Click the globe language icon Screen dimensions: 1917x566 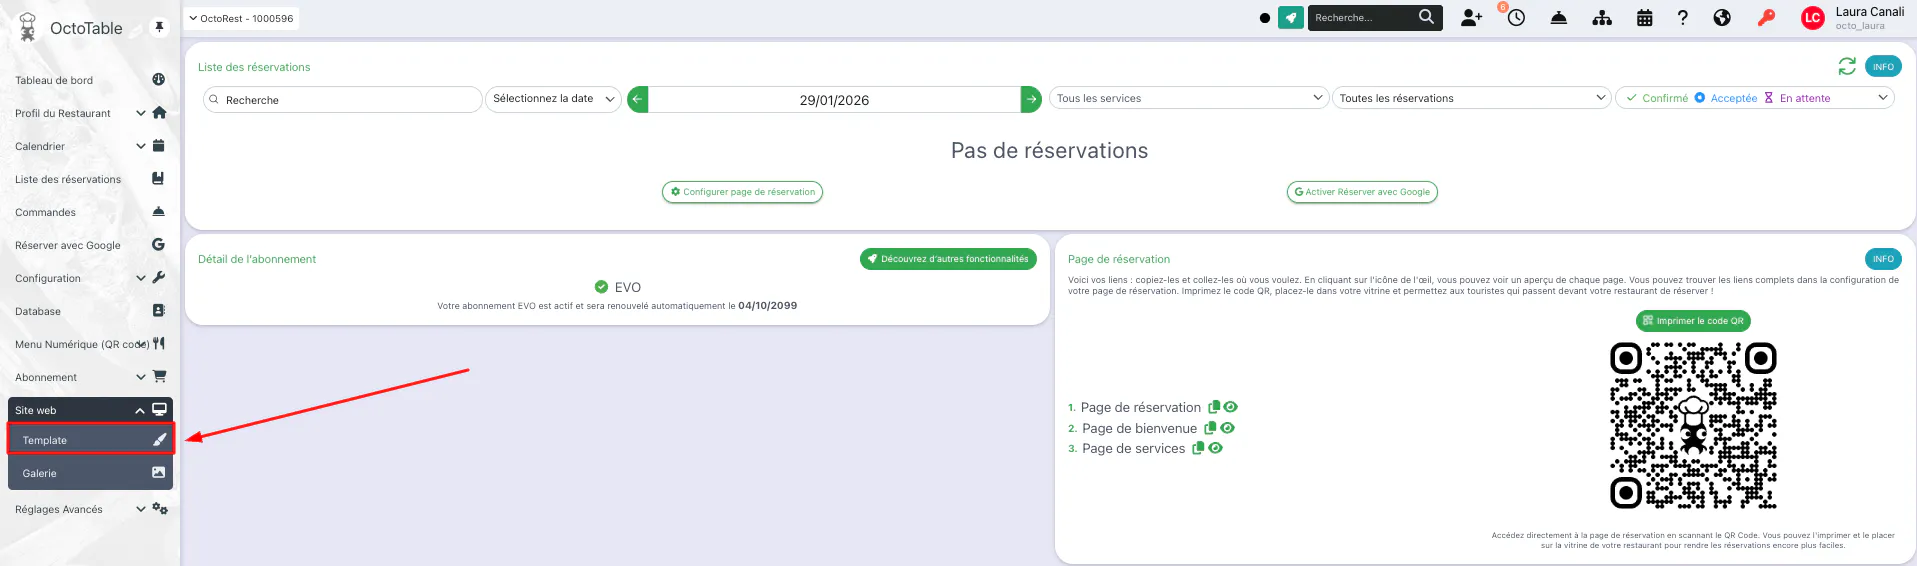point(1722,18)
